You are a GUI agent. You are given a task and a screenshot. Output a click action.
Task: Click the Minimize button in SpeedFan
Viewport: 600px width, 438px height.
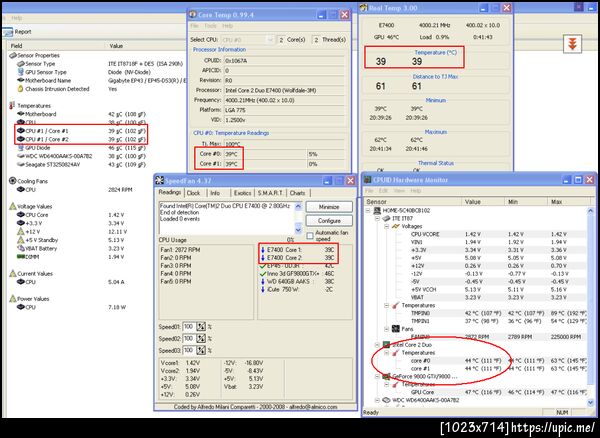tap(329, 207)
